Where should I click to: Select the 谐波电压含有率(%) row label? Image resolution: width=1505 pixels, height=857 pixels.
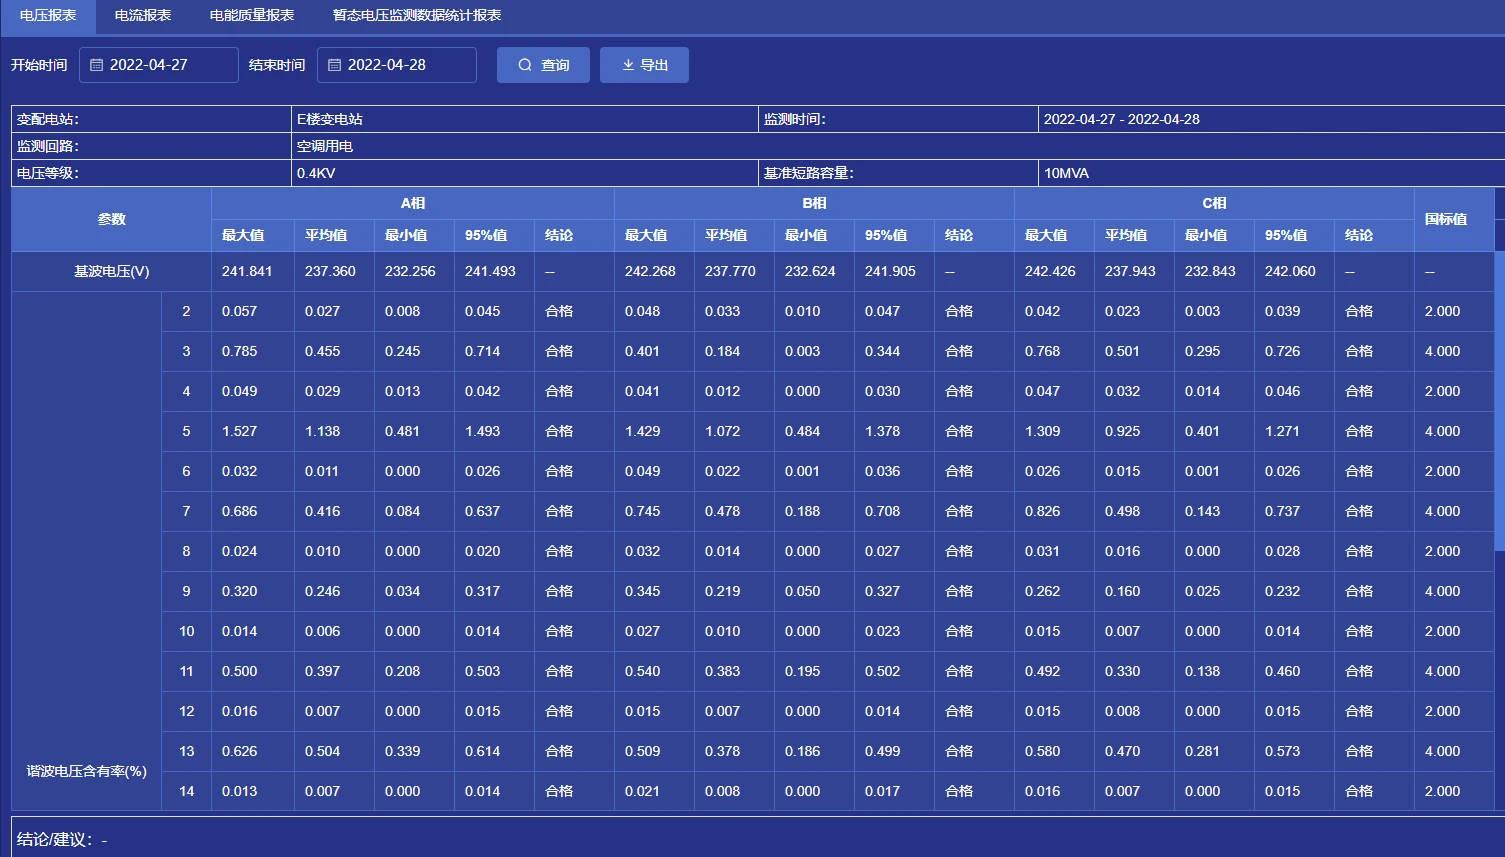click(x=86, y=771)
